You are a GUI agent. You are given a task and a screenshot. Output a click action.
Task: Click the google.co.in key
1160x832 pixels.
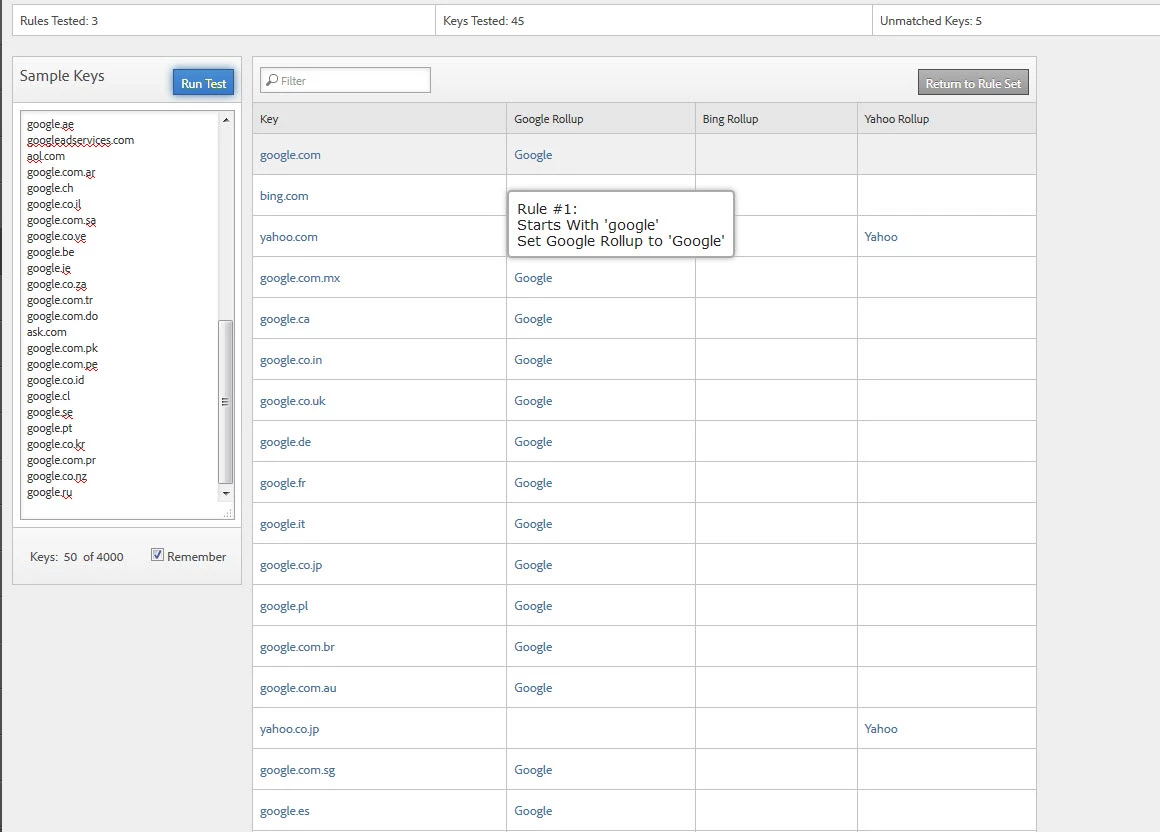291,359
